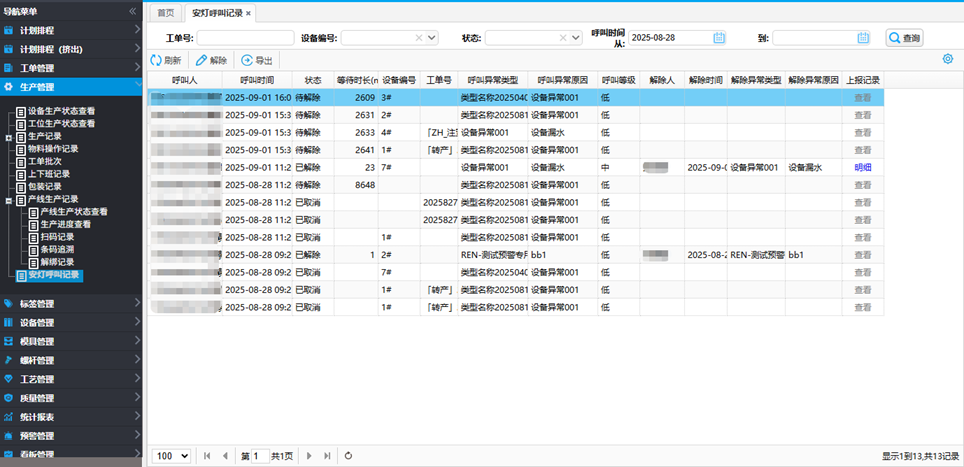
Task: Open the 设备编号 dropdown arrow
Action: [432, 38]
